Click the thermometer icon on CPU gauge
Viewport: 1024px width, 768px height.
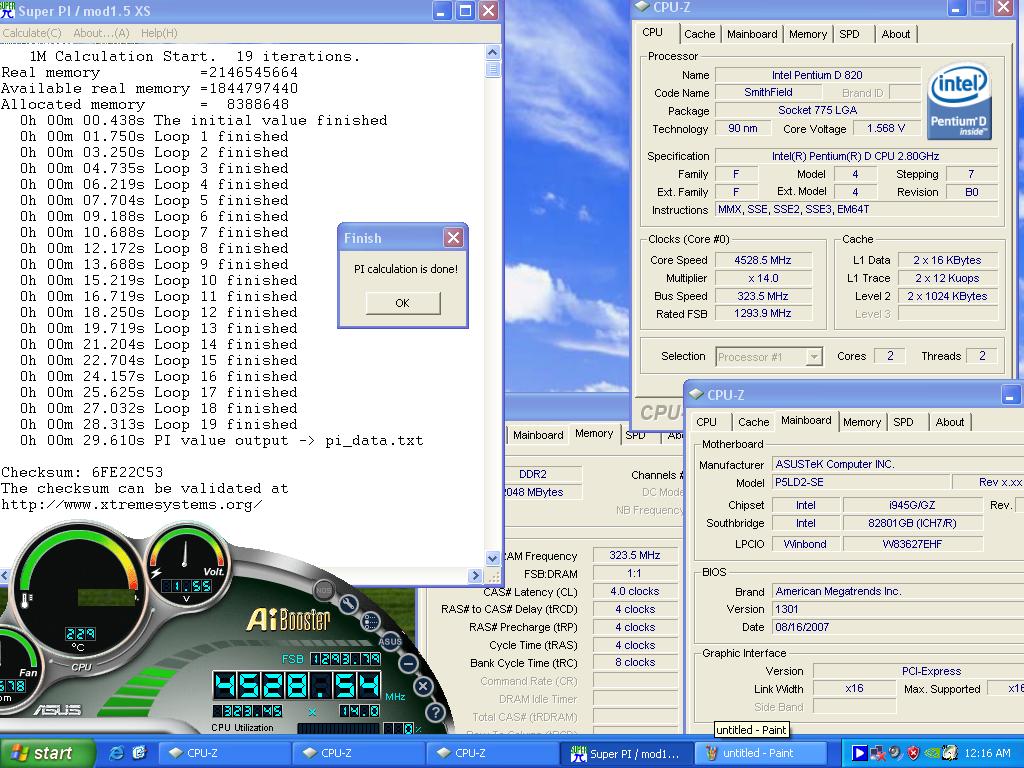click(26, 599)
